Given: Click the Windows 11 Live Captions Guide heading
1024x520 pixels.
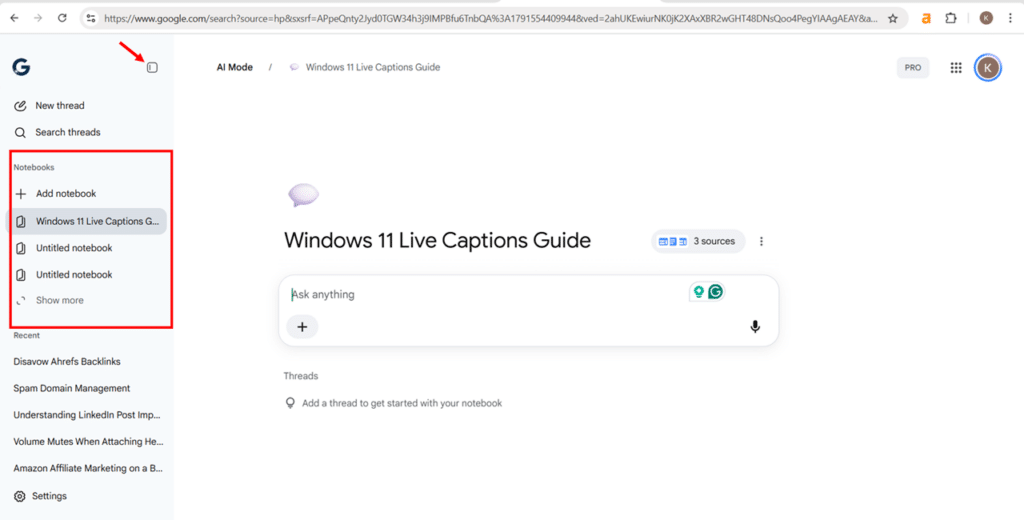Looking at the screenshot, I should pyautogui.click(x=438, y=241).
